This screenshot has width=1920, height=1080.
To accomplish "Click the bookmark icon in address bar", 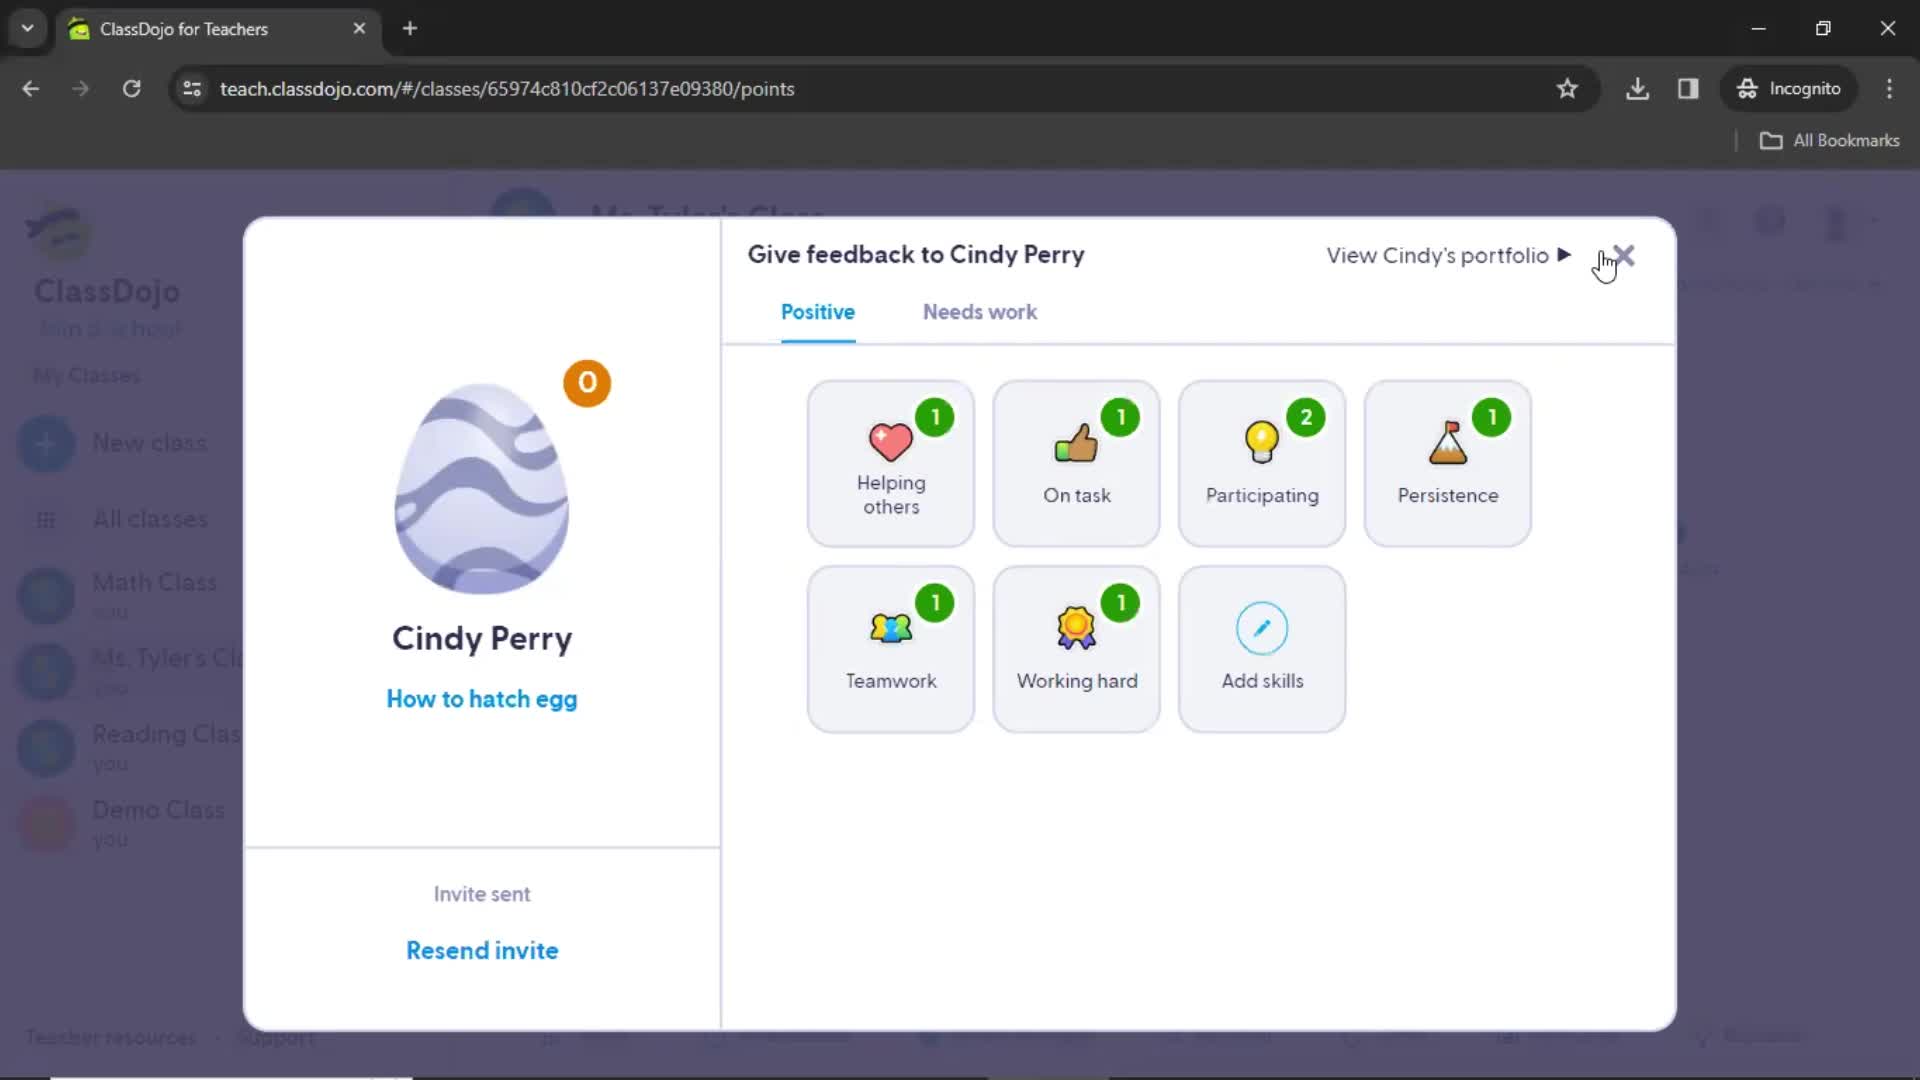I will tap(1568, 88).
